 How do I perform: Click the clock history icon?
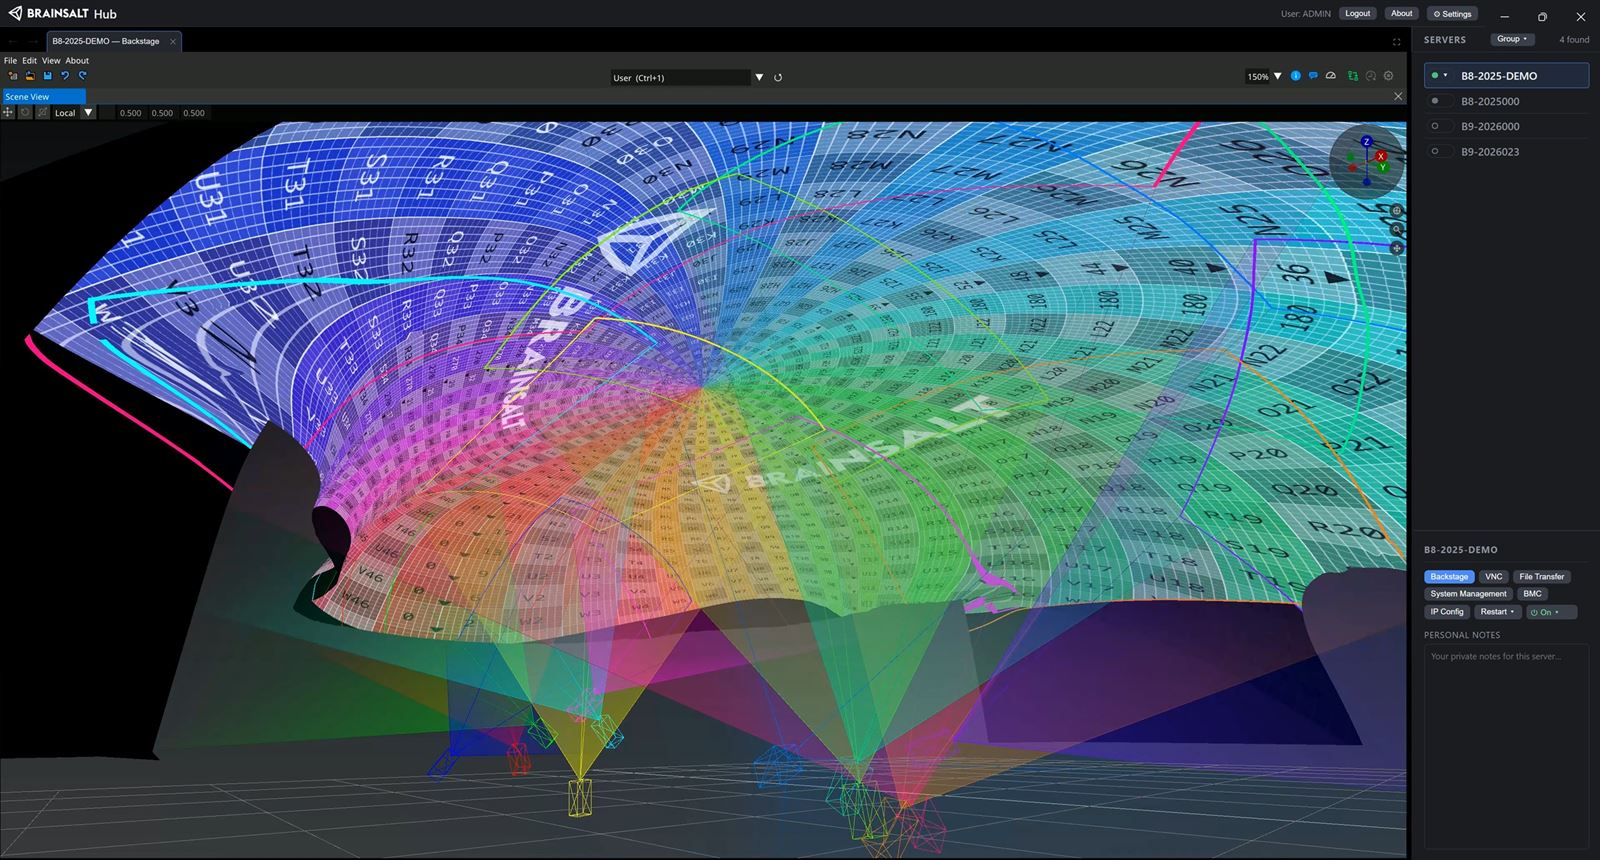pyautogui.click(x=1371, y=76)
